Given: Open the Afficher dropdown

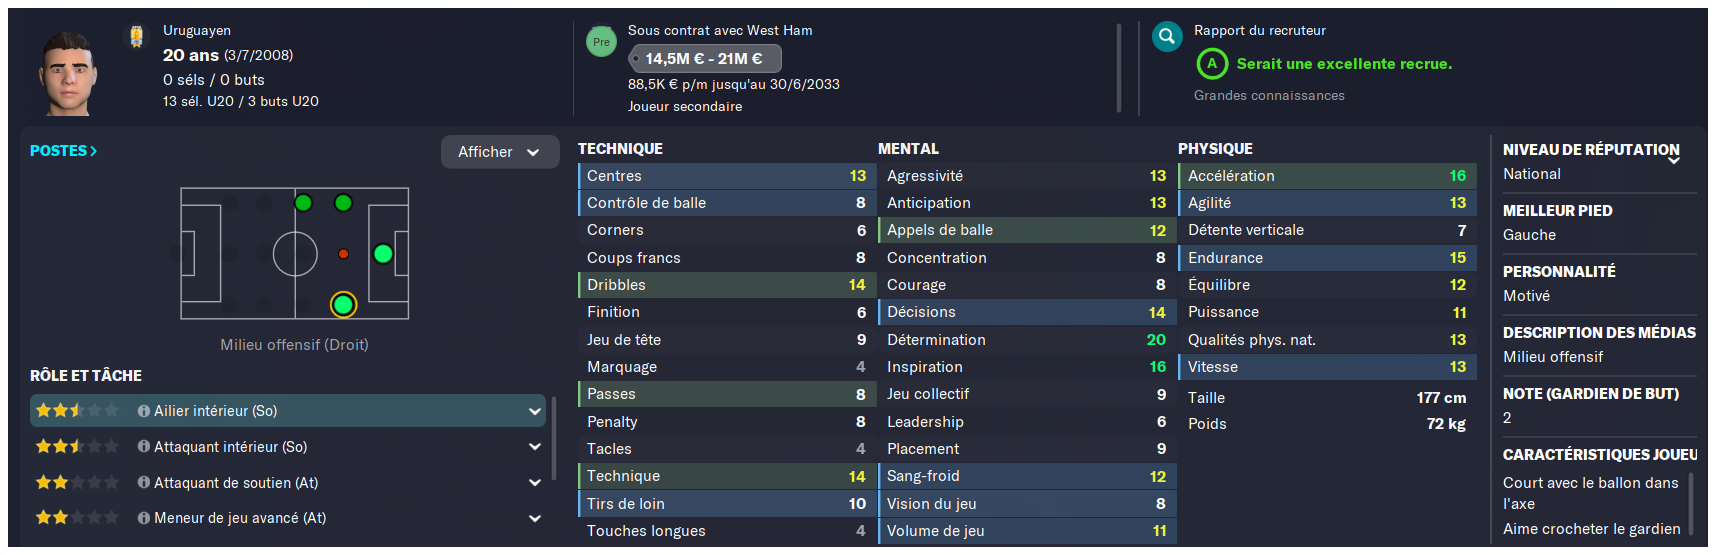Looking at the screenshot, I should pos(500,152).
